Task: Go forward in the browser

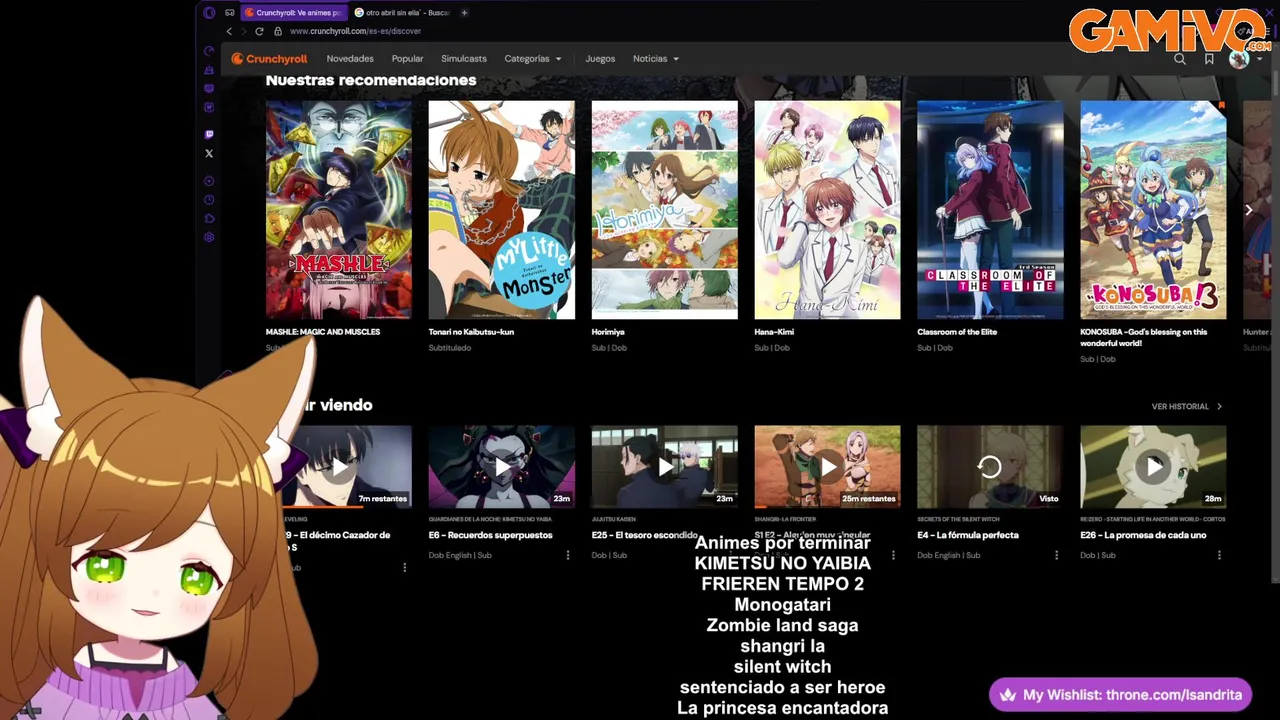Action: [x=244, y=31]
